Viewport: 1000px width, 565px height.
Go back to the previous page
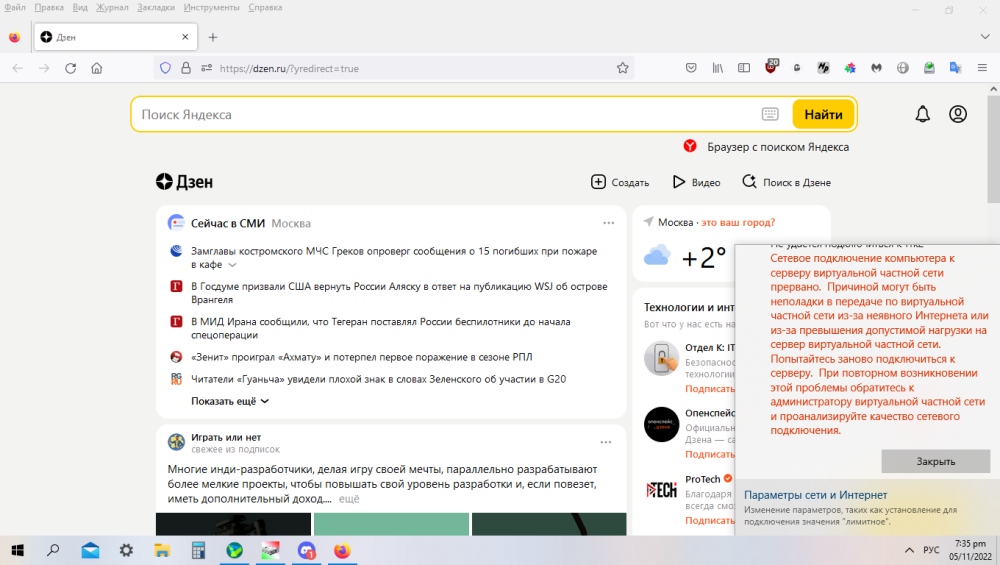pyautogui.click(x=18, y=68)
